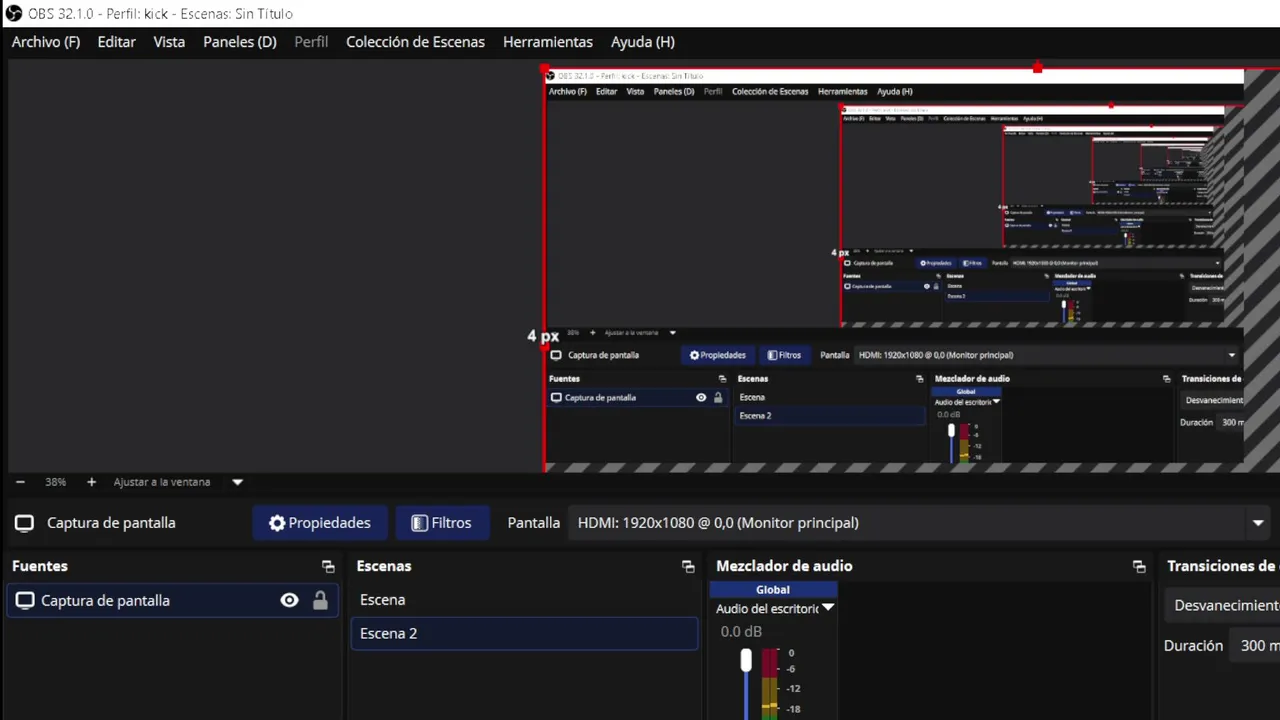
Task: Click the red top-center resize handle in preview
Action: pyautogui.click(x=1037, y=68)
